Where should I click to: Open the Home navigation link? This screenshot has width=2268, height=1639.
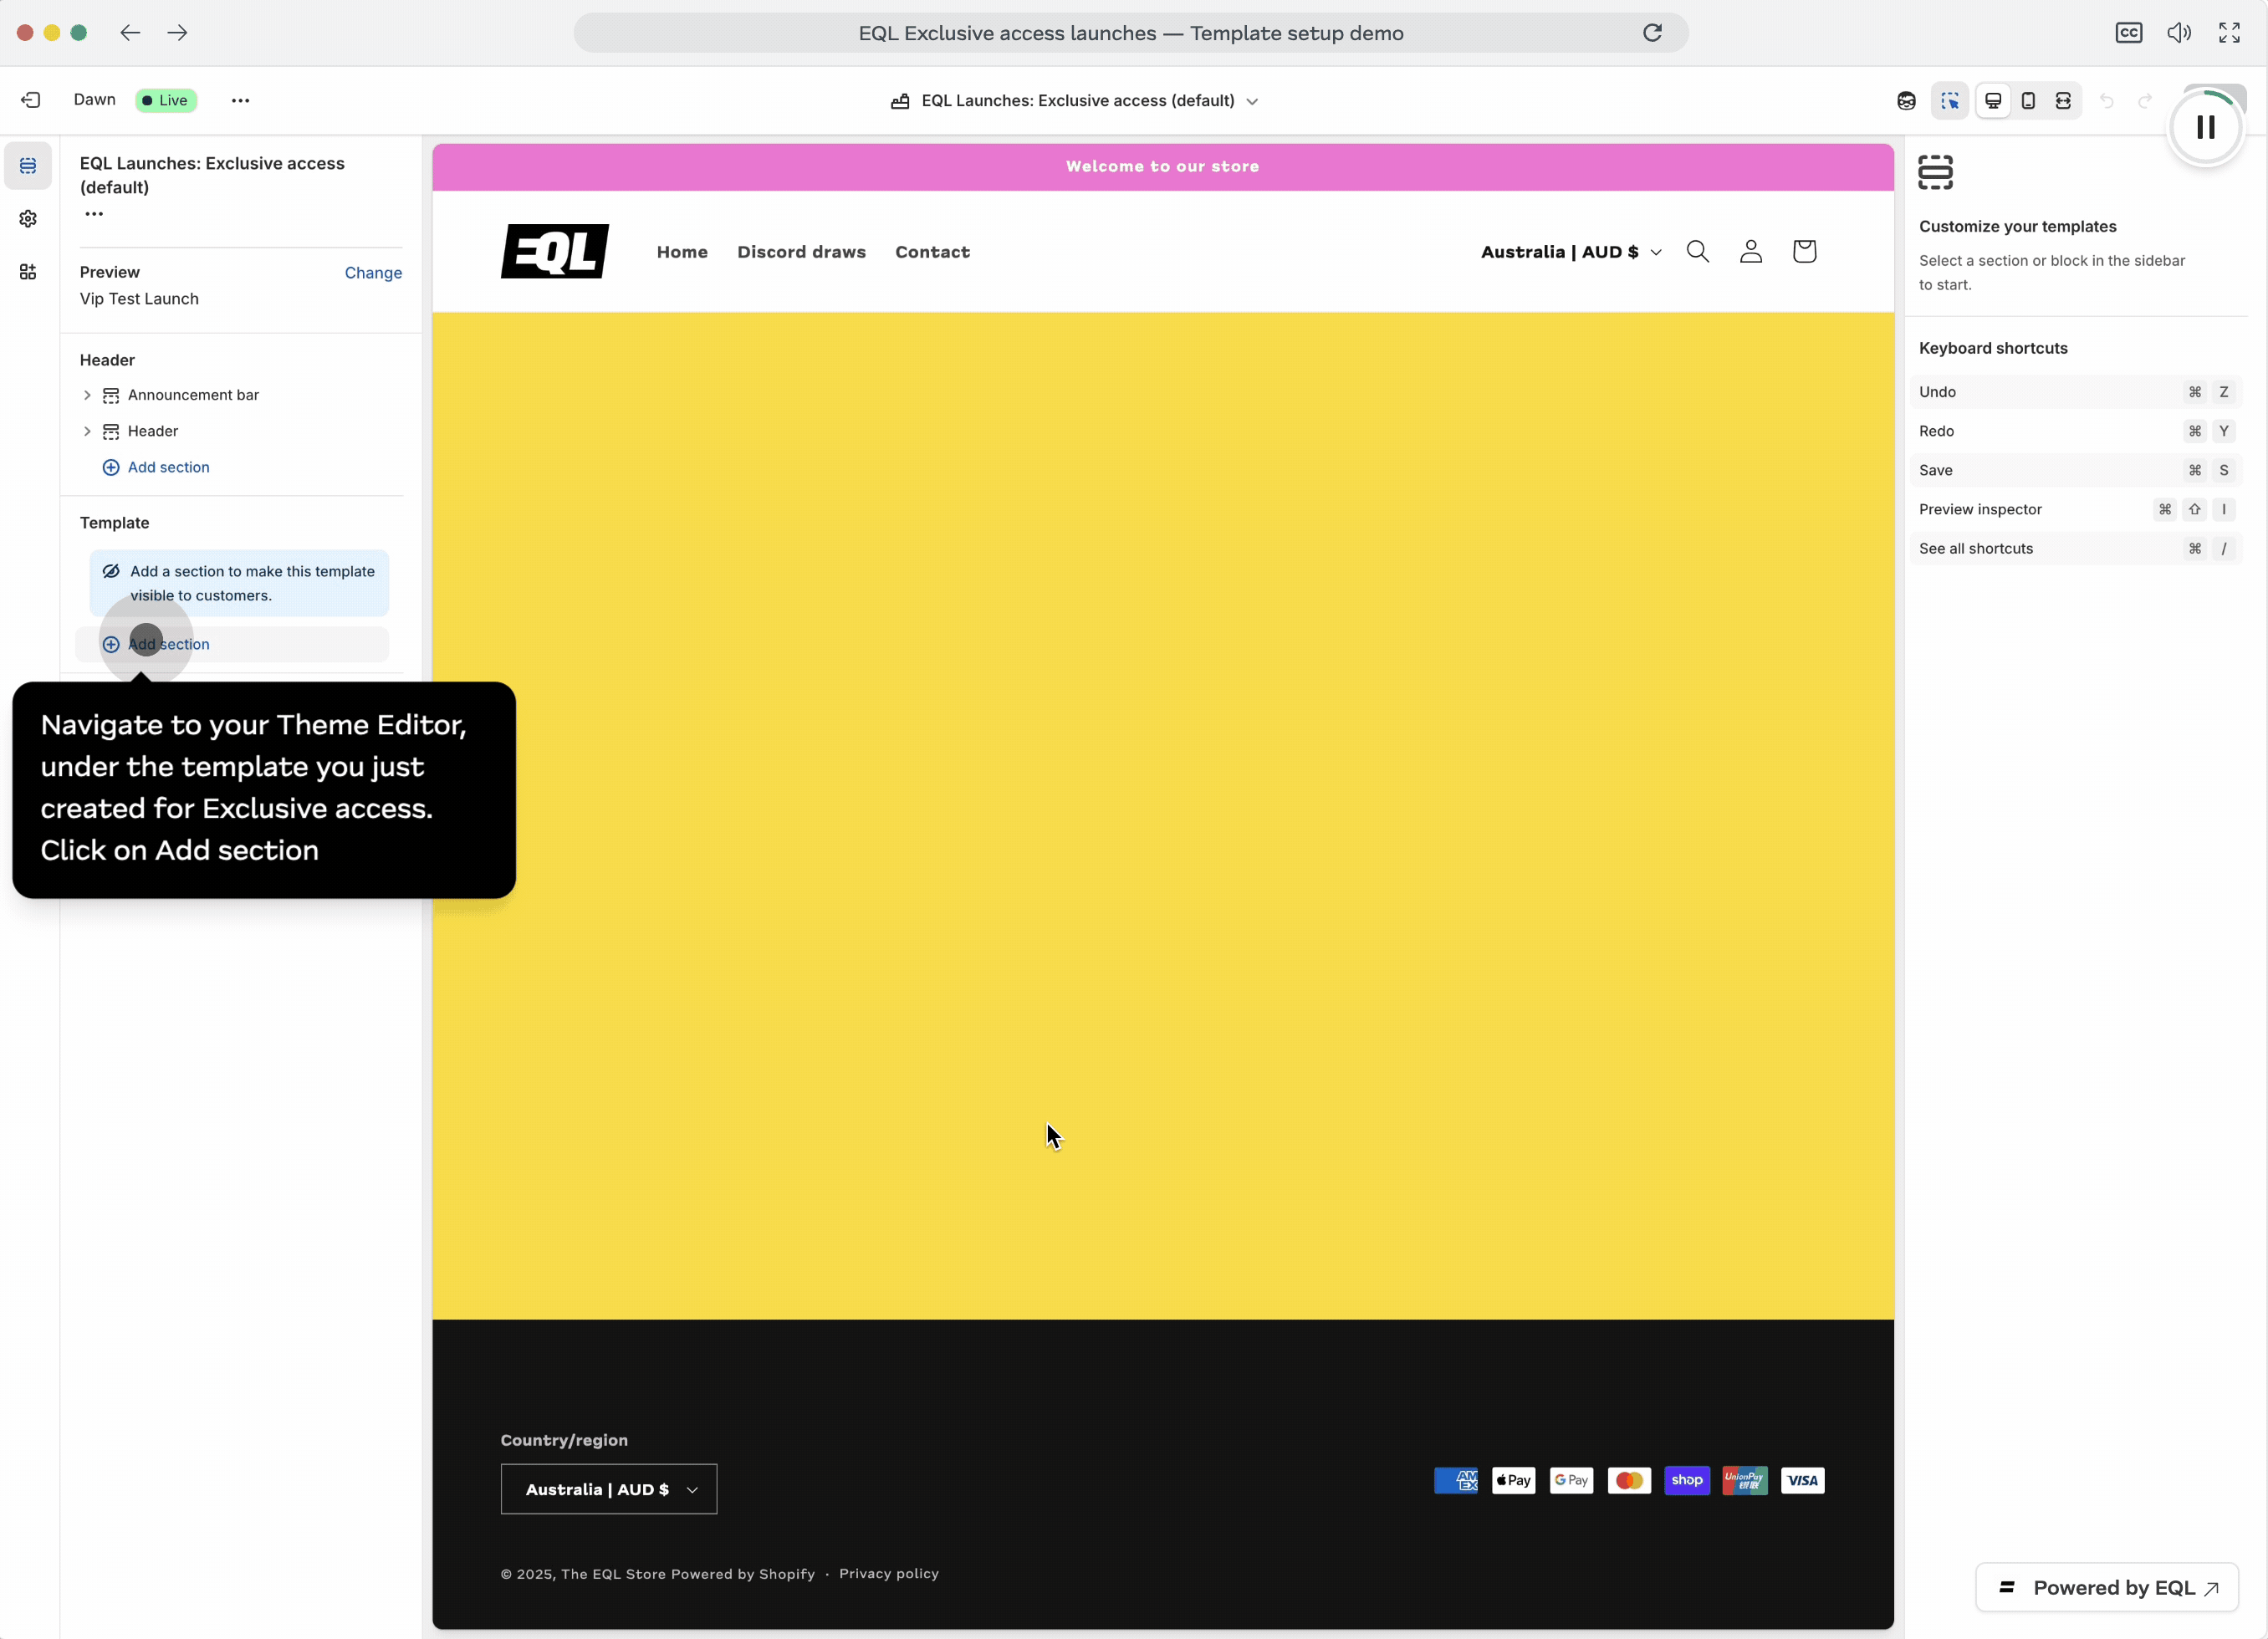tap(682, 252)
